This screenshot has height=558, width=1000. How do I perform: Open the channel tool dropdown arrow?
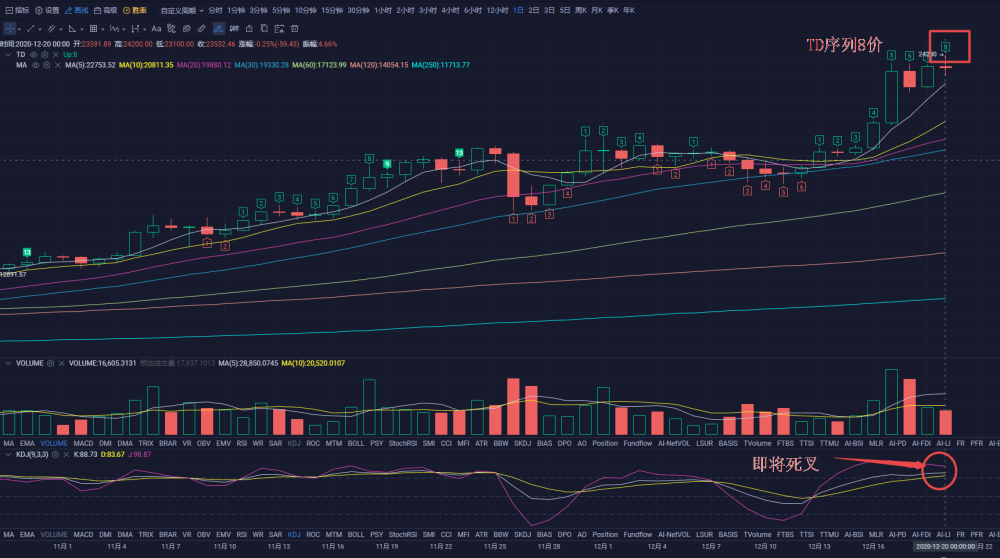click(61, 29)
